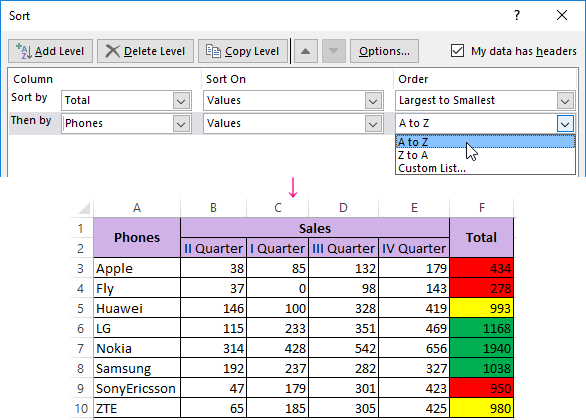Click the SonyEricsson cell

[x=137, y=388]
